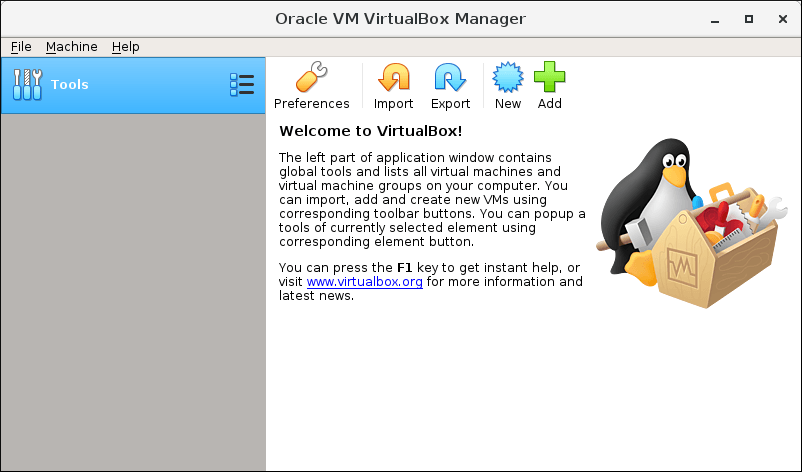This screenshot has height=472, width=802.
Task: Open the Machine menu
Action: [x=72, y=47]
